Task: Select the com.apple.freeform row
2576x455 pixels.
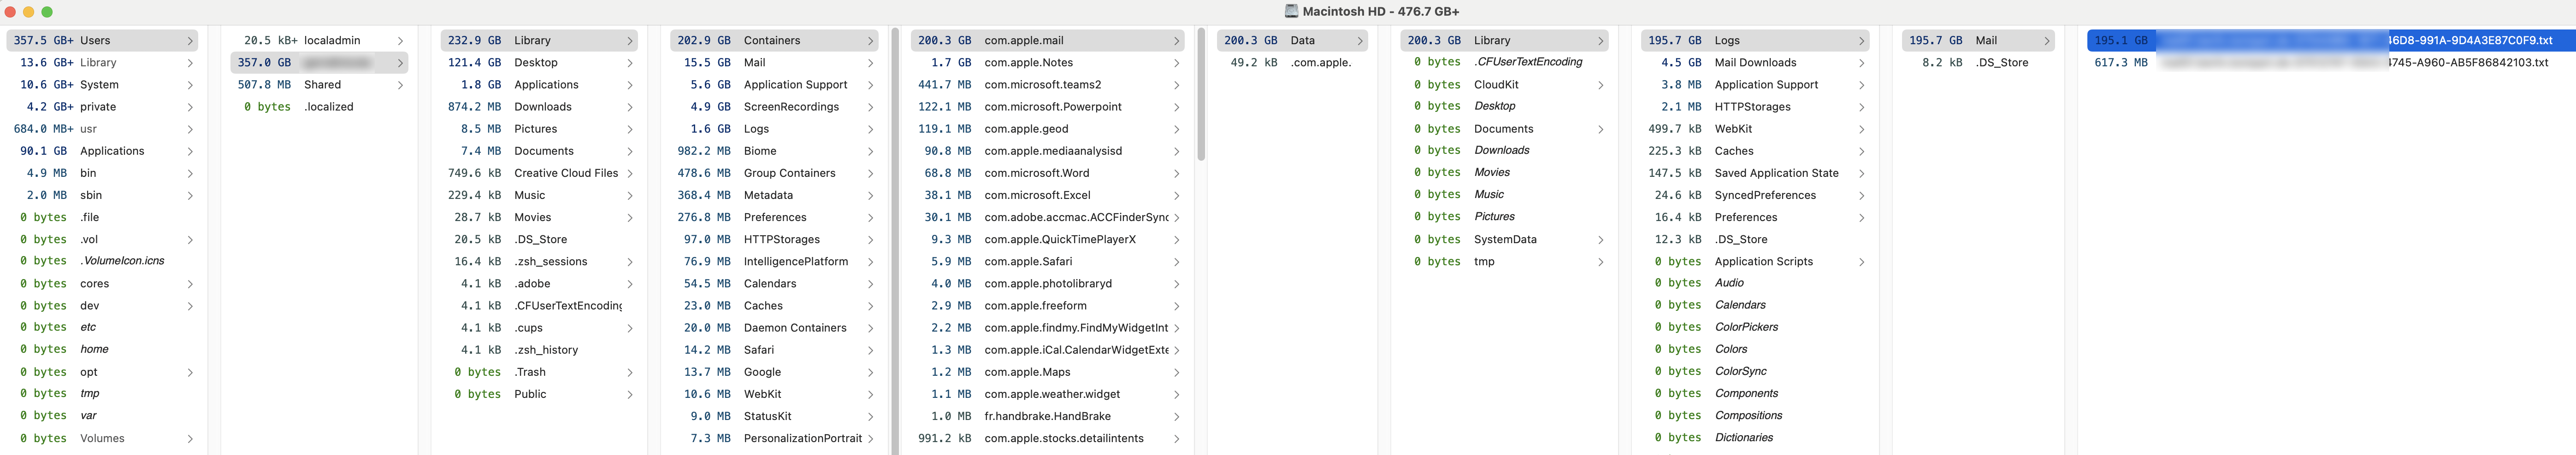Action: pyautogui.click(x=1047, y=306)
